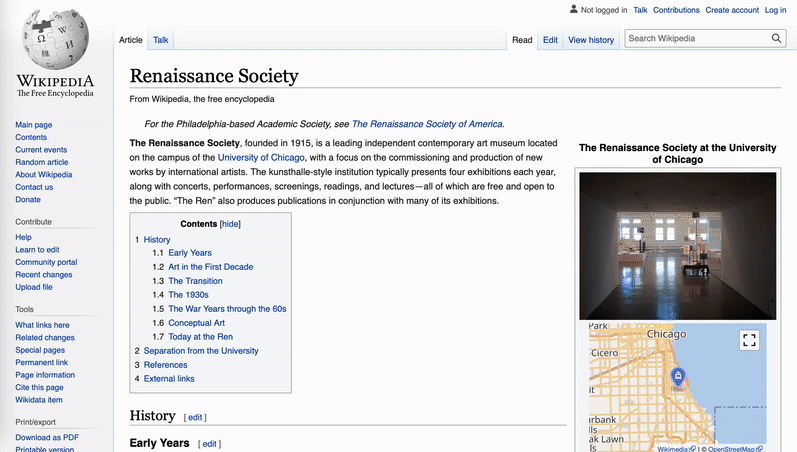Click Permanent link
797x452 pixels.
point(42,363)
